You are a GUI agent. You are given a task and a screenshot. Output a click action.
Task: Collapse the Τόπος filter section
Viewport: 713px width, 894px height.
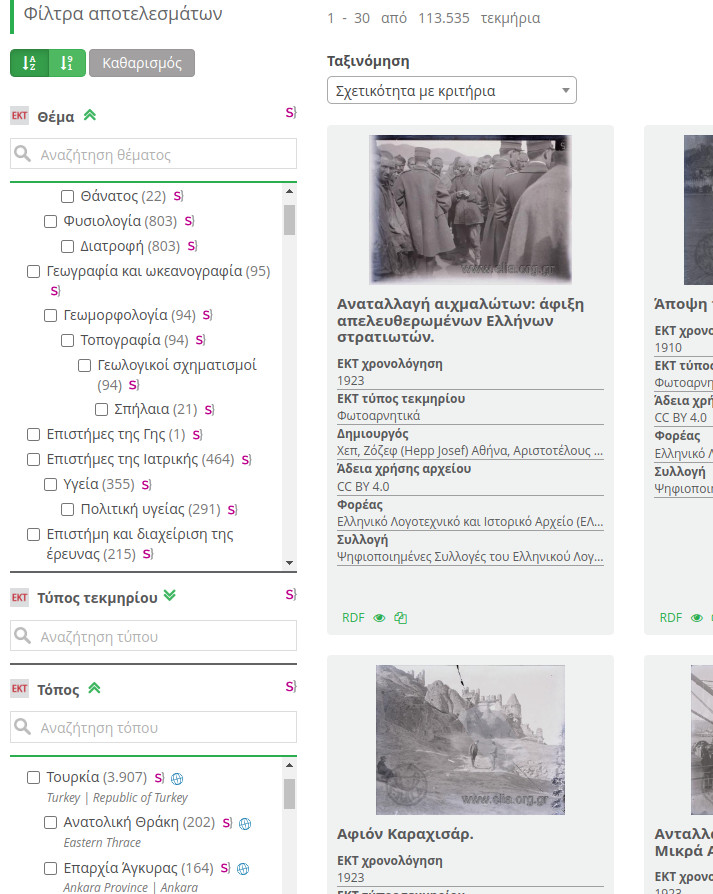(94, 689)
